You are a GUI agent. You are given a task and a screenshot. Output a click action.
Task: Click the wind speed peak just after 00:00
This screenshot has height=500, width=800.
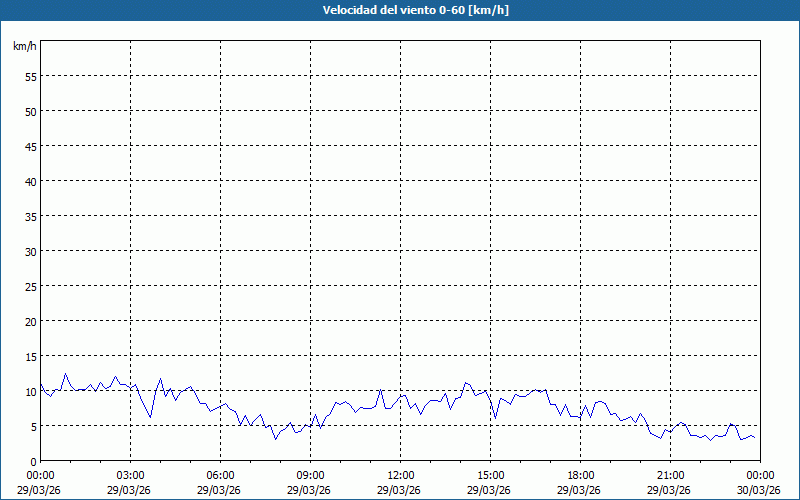click(x=66, y=374)
